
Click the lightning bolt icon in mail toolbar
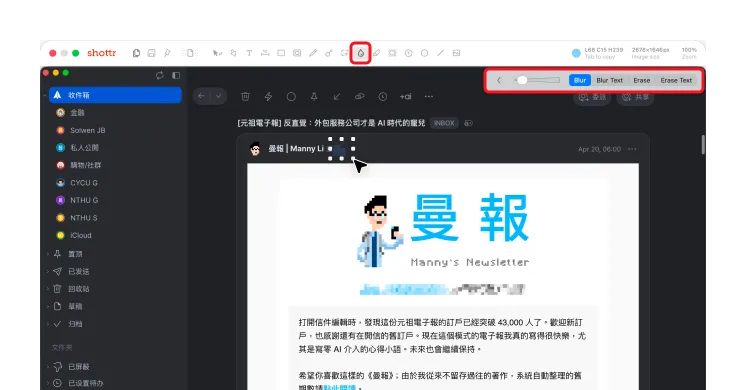pyautogui.click(x=268, y=96)
